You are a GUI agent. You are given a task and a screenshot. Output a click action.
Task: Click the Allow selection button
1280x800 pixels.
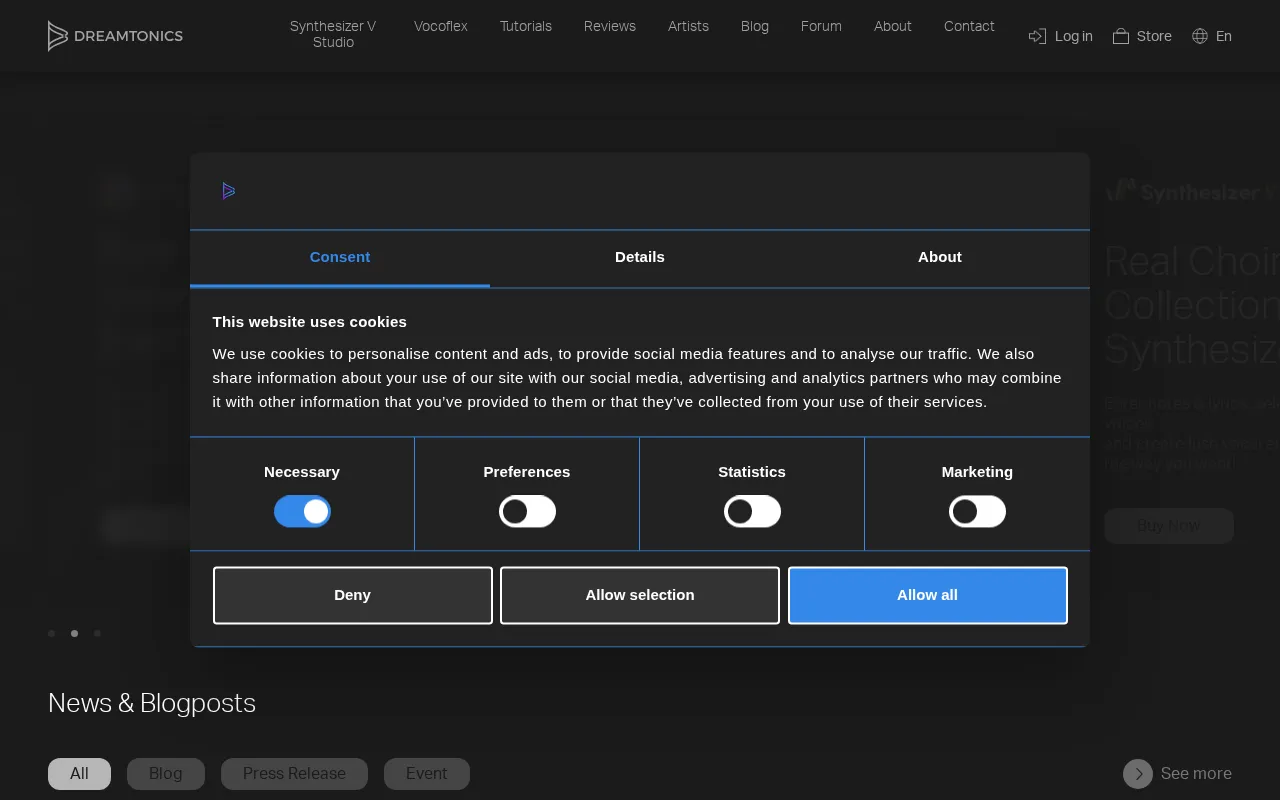640,595
